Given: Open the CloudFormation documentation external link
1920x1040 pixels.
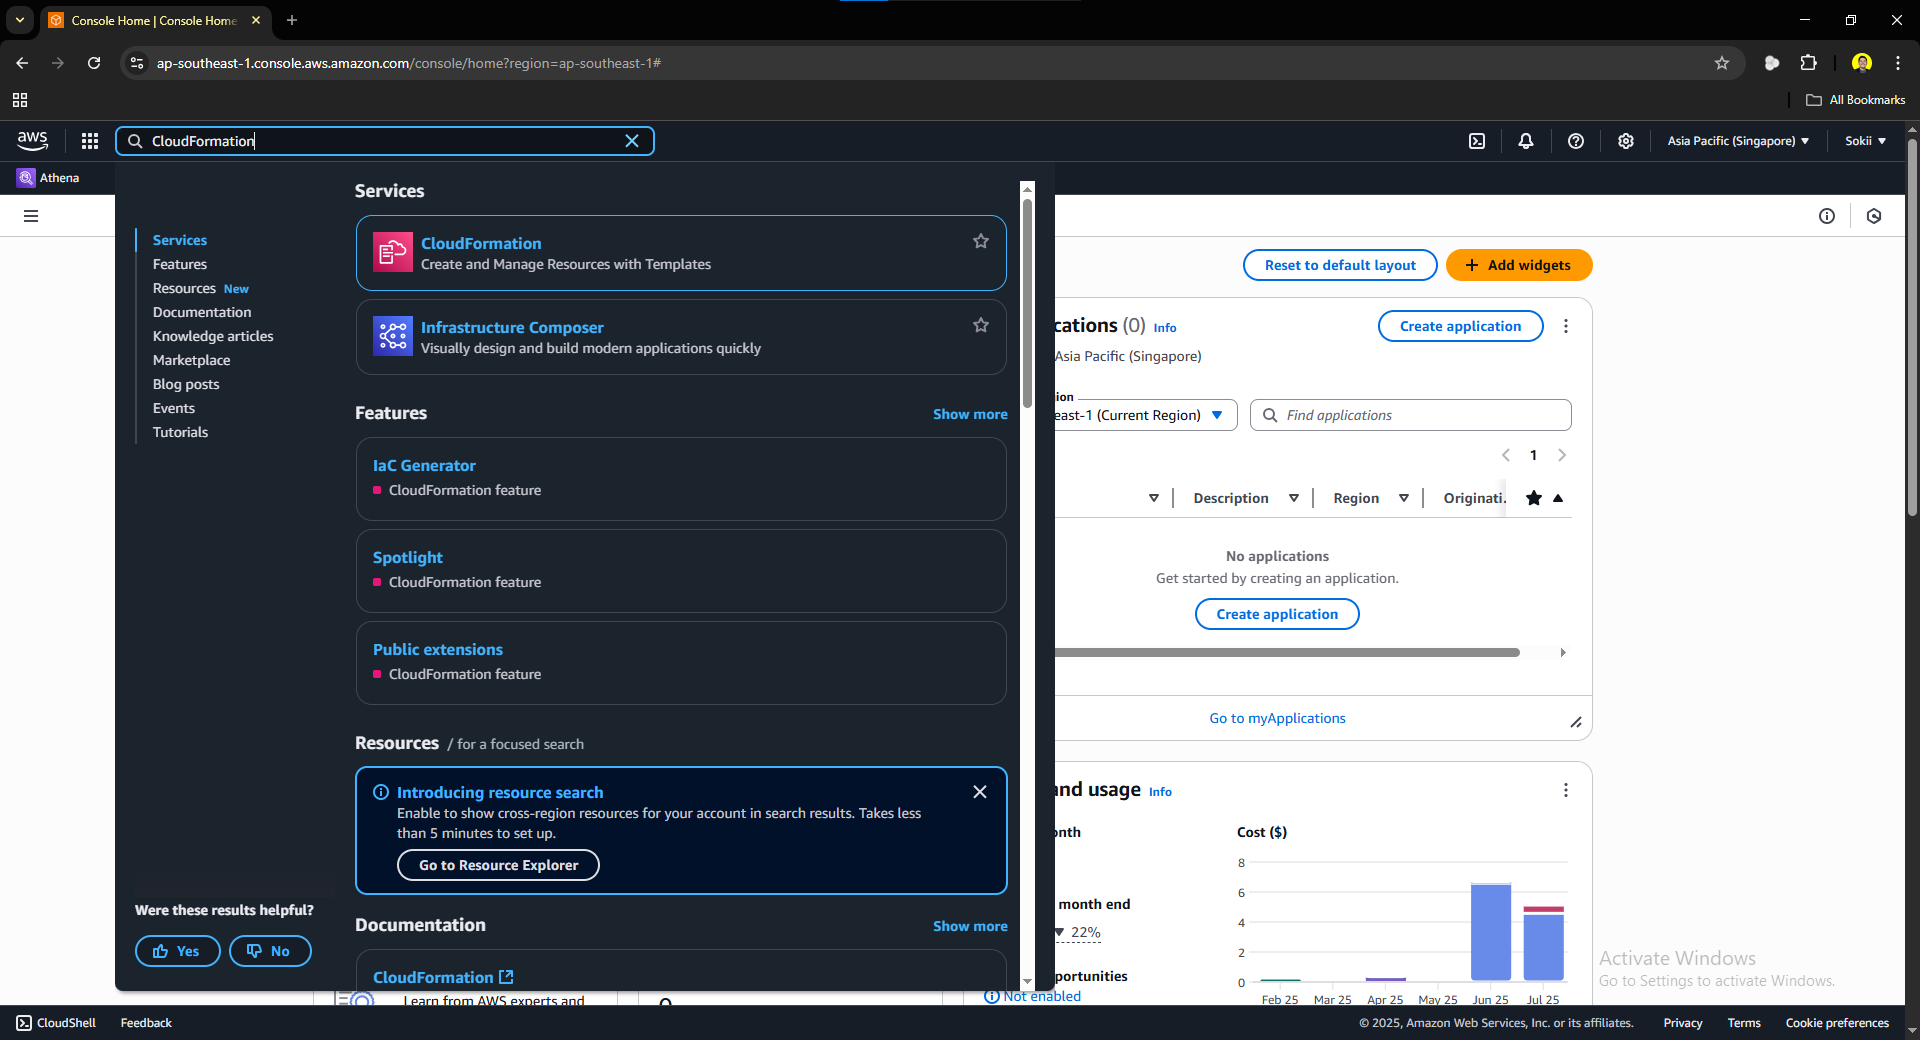Looking at the screenshot, I should coord(443,977).
